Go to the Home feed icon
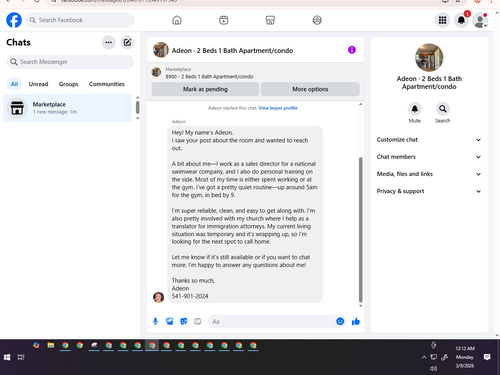500x375 pixels. (x=177, y=20)
